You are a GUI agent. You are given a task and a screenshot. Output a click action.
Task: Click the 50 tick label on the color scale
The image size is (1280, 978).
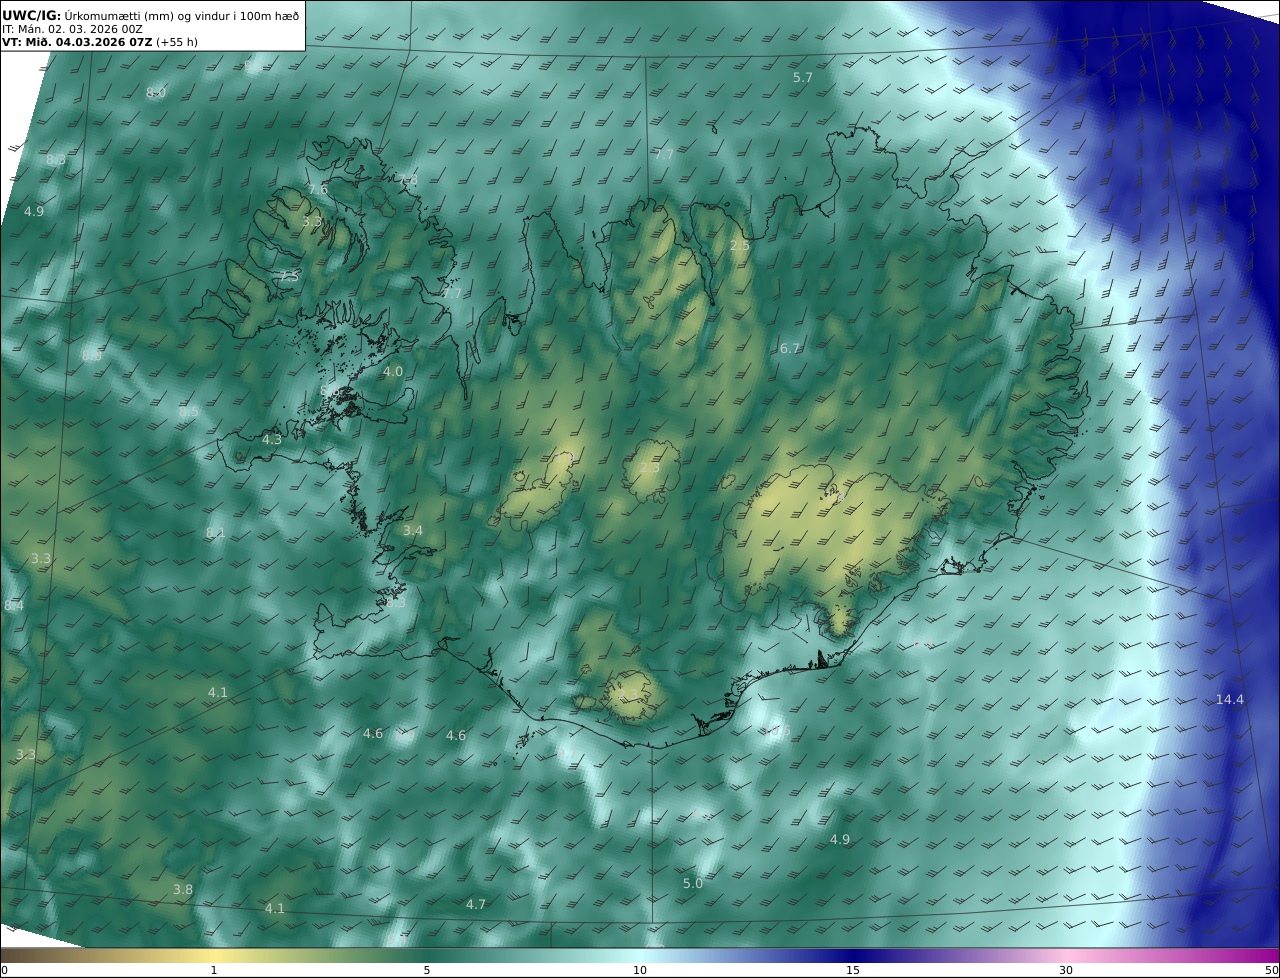(x=1271, y=970)
